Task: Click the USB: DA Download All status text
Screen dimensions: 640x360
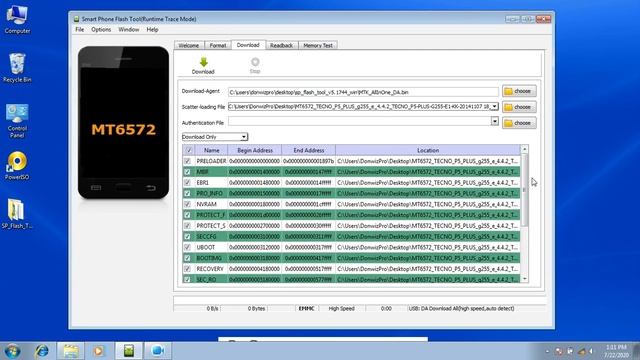Action: 461,309
